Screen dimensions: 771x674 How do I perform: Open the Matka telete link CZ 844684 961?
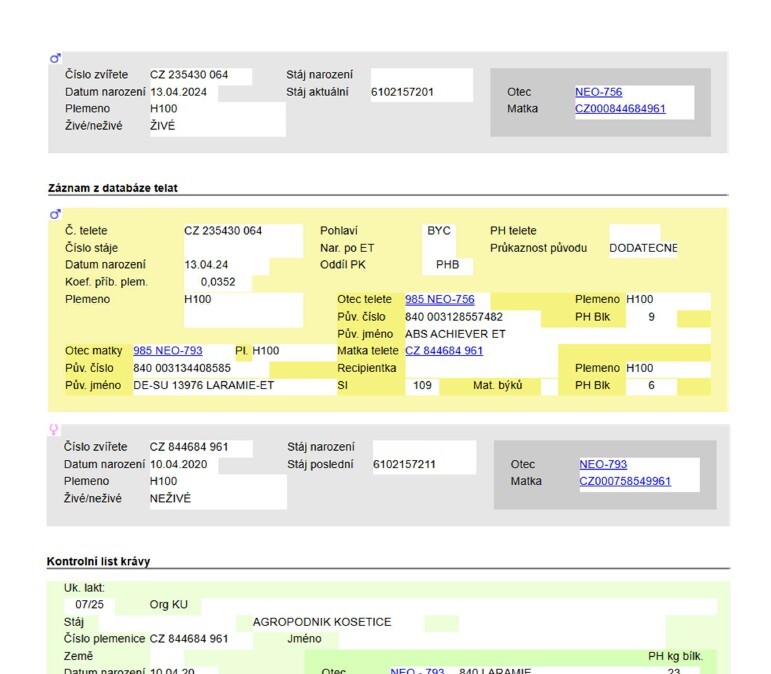(x=444, y=351)
